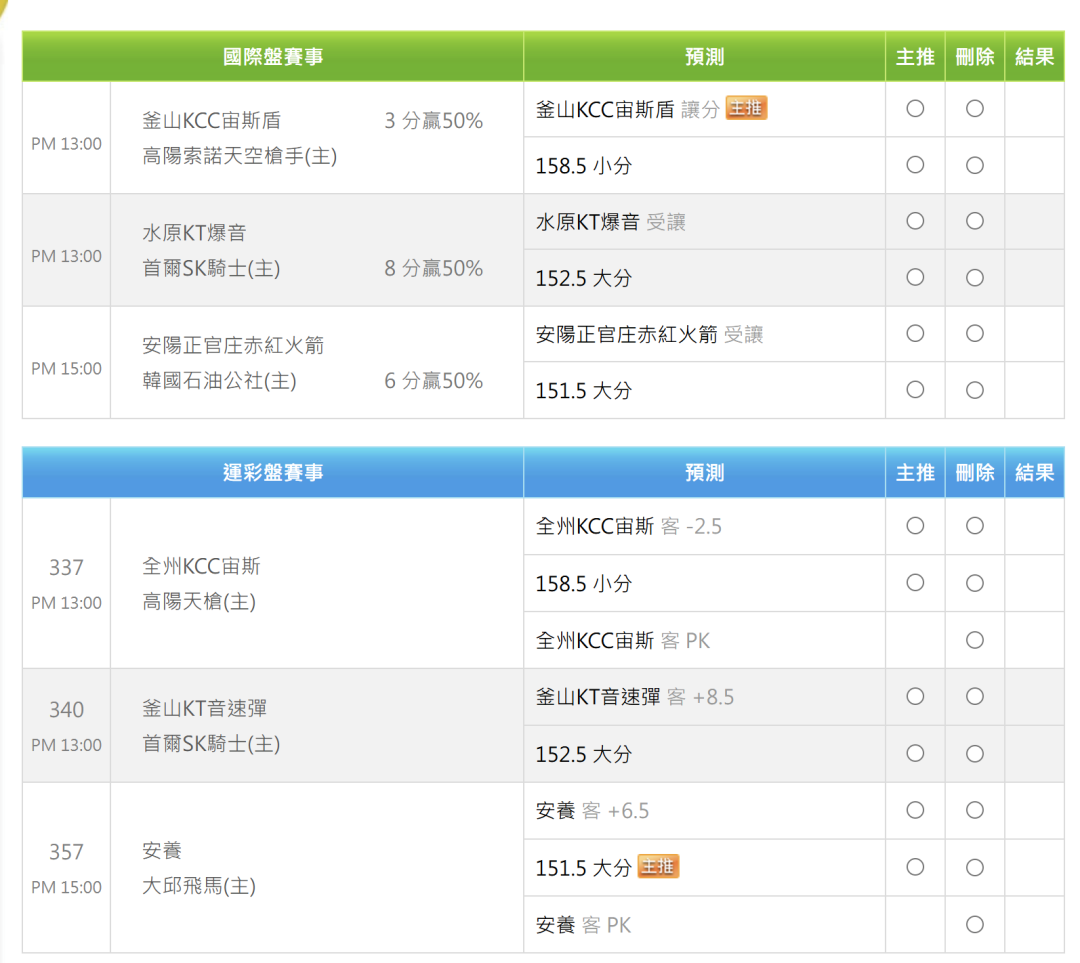Click team name 全州KCC宙斯 in matches column
Image resolution: width=1080 pixels, height=963 pixels.
(201, 566)
